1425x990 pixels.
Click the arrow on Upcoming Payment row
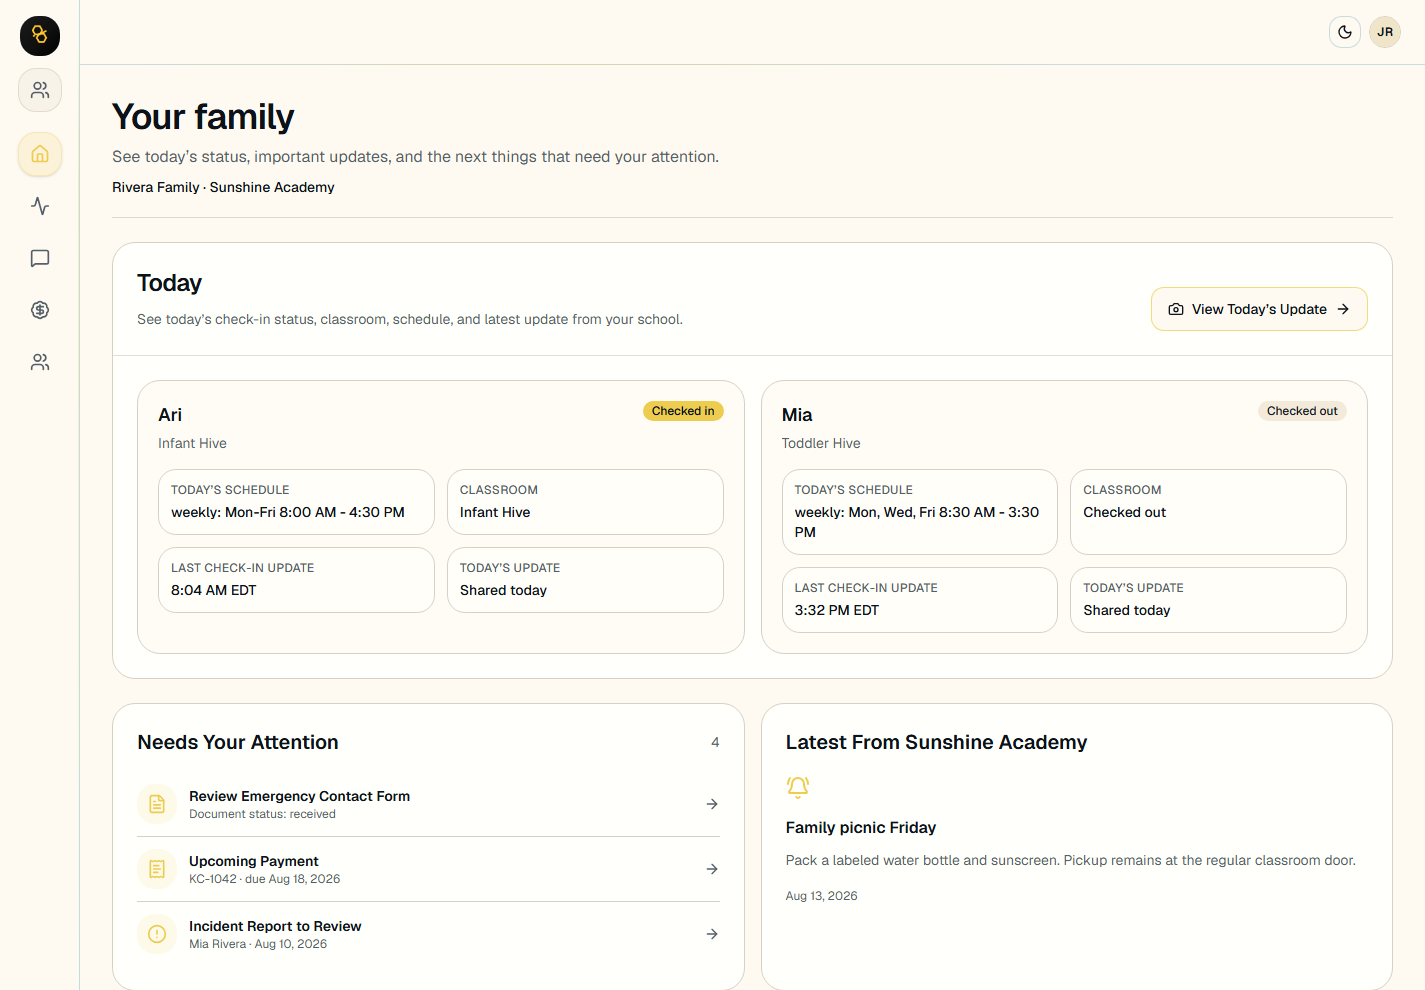click(712, 869)
